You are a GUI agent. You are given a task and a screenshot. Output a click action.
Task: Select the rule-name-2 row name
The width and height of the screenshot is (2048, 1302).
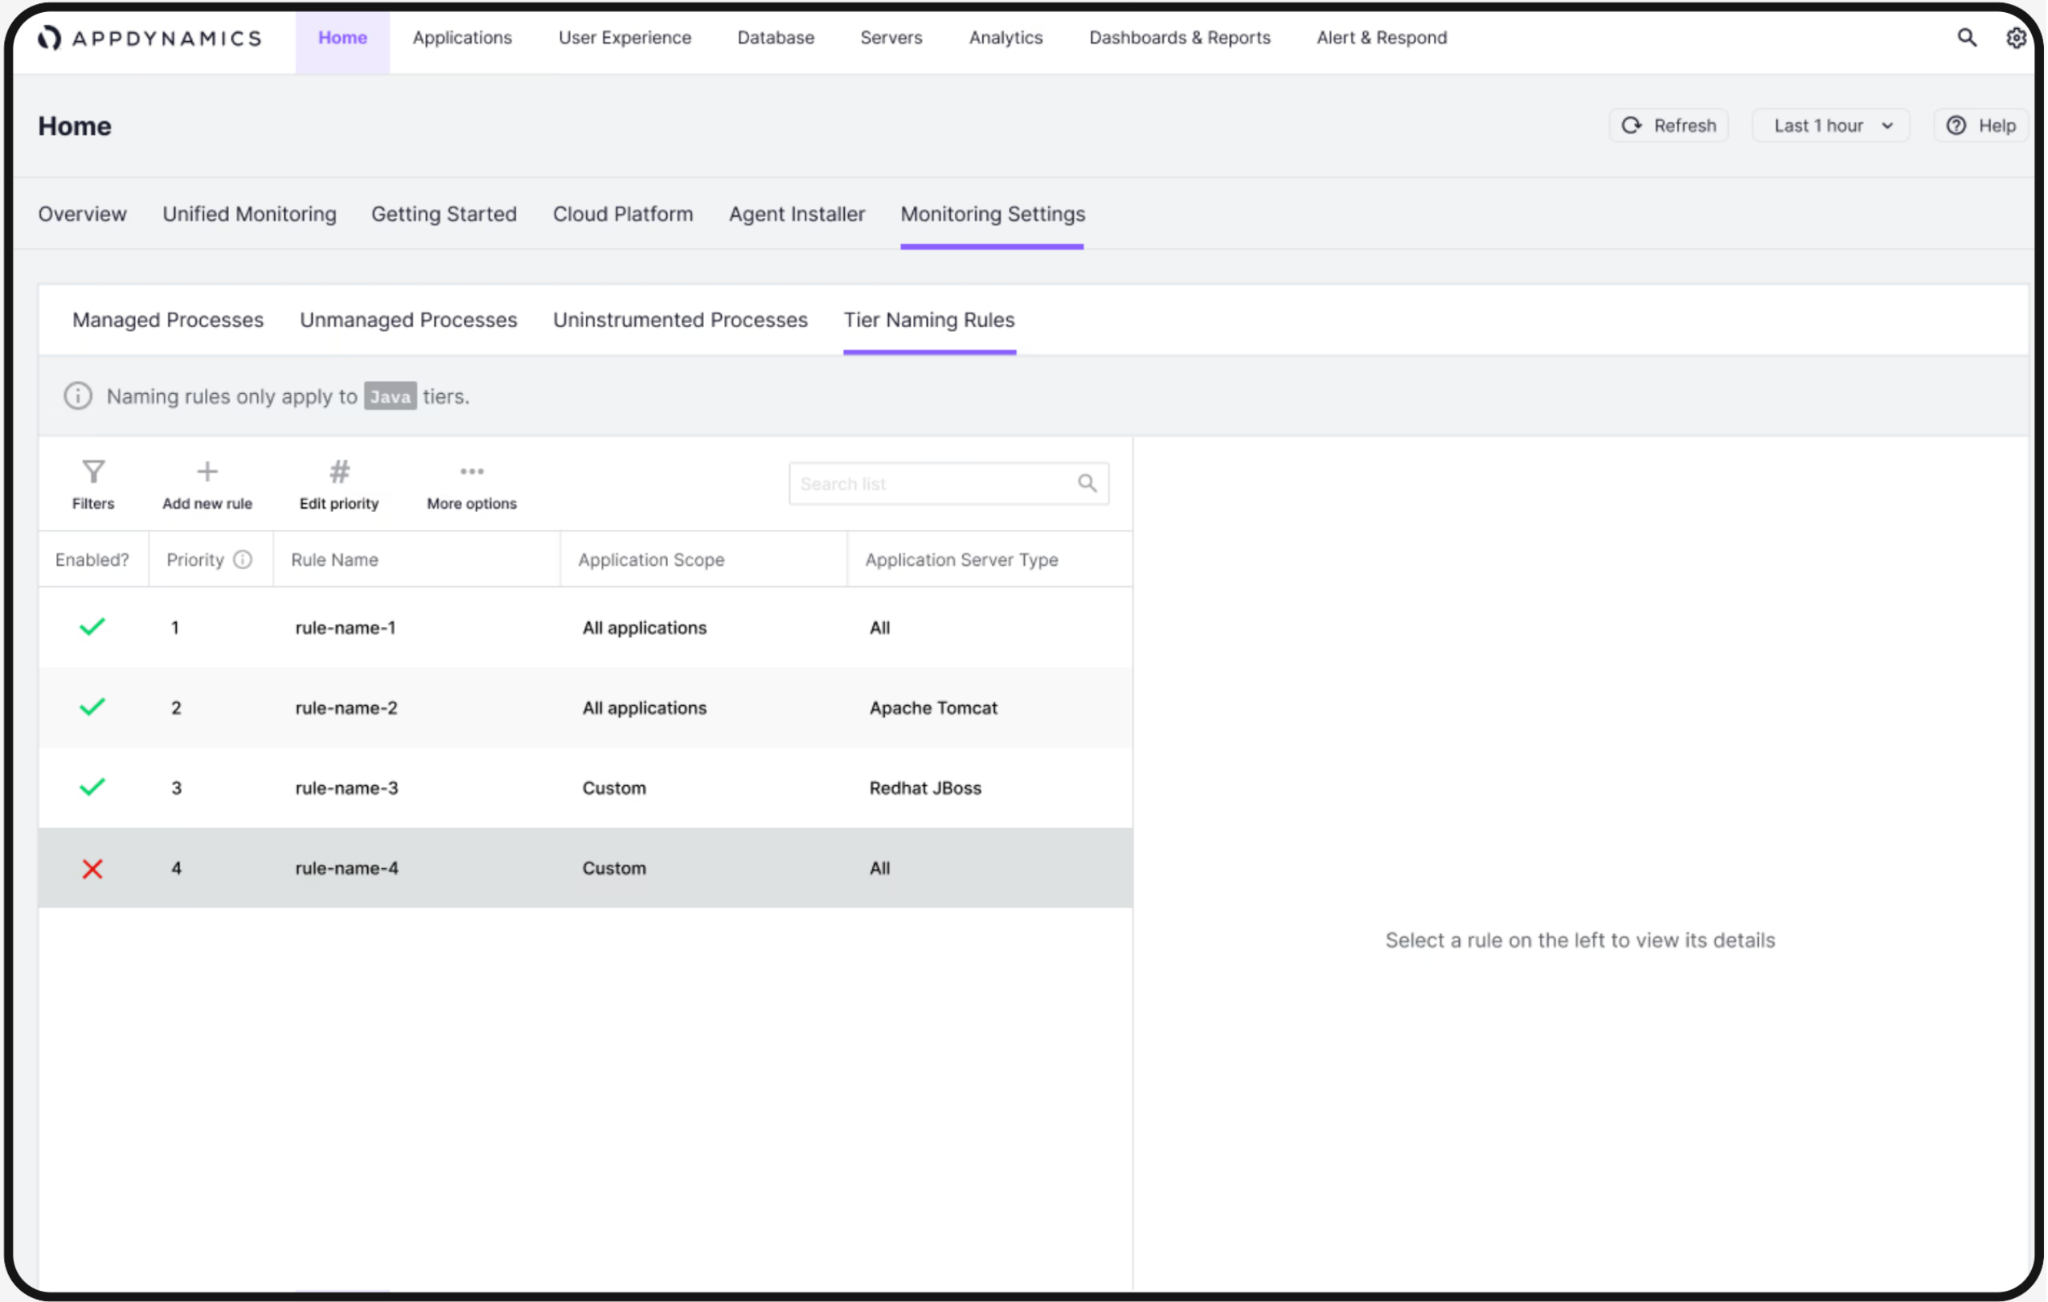coord(346,708)
